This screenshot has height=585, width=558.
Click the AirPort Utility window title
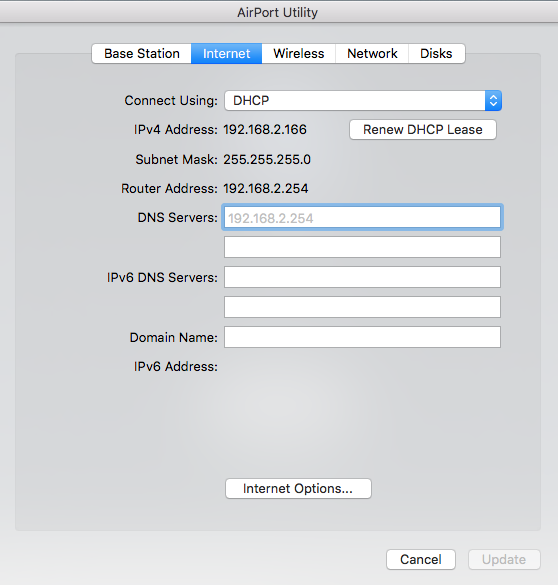point(278,12)
